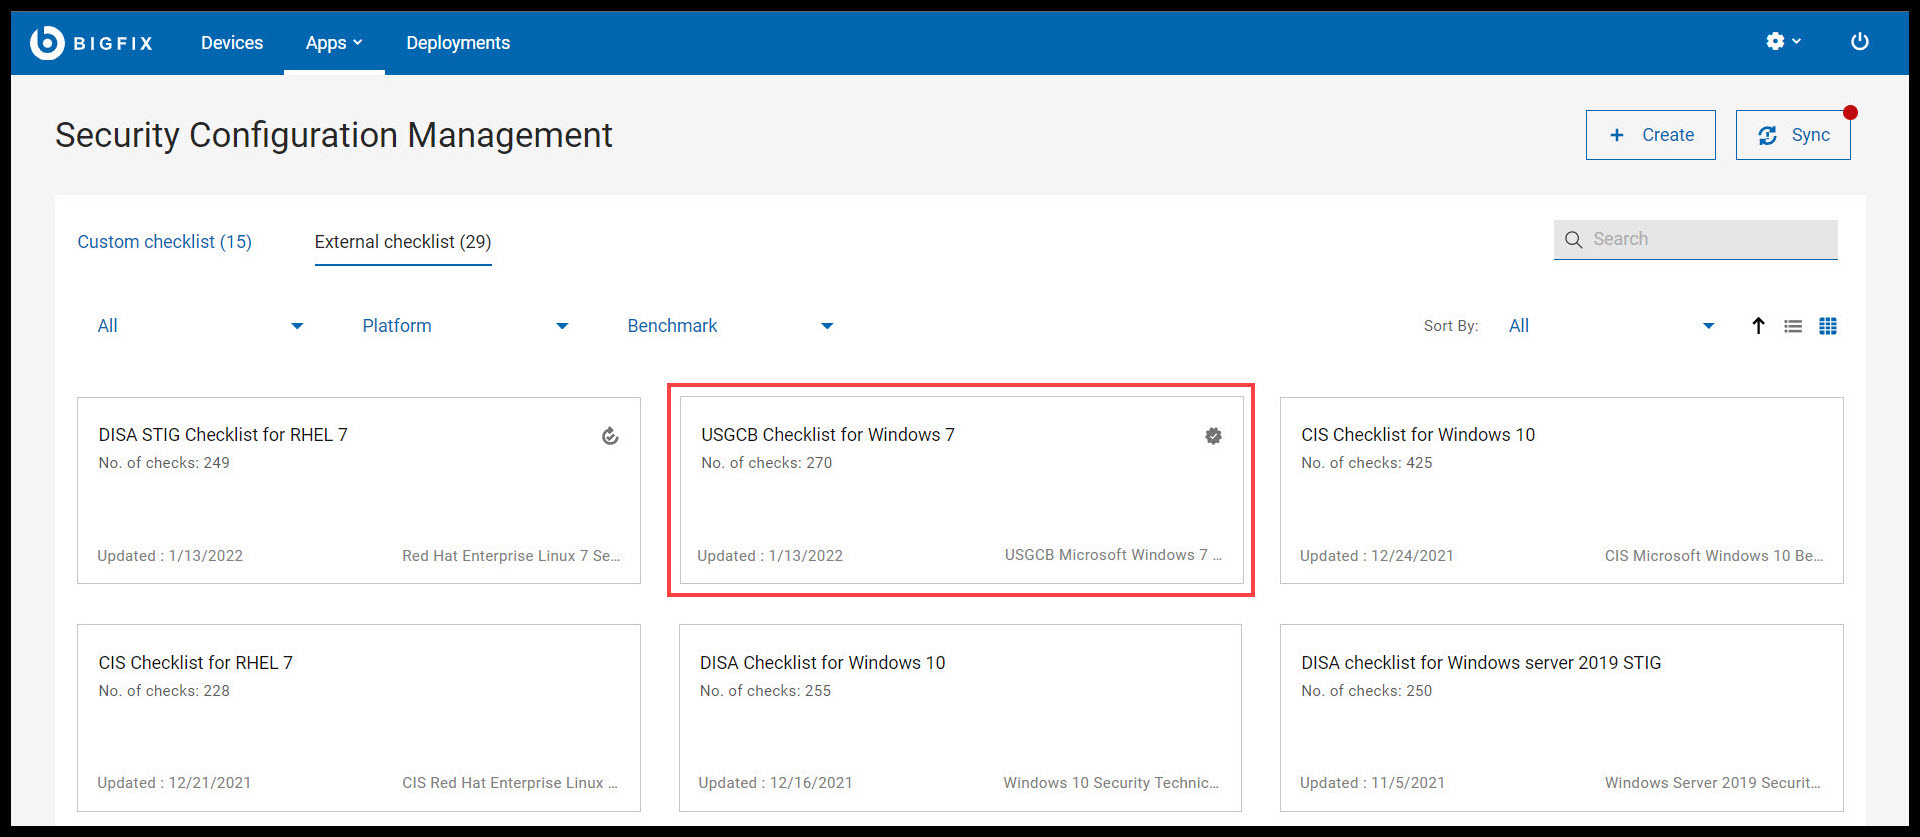The image size is (1920, 837).
Task: Open the Platform filter dropdown
Action: [x=465, y=326]
